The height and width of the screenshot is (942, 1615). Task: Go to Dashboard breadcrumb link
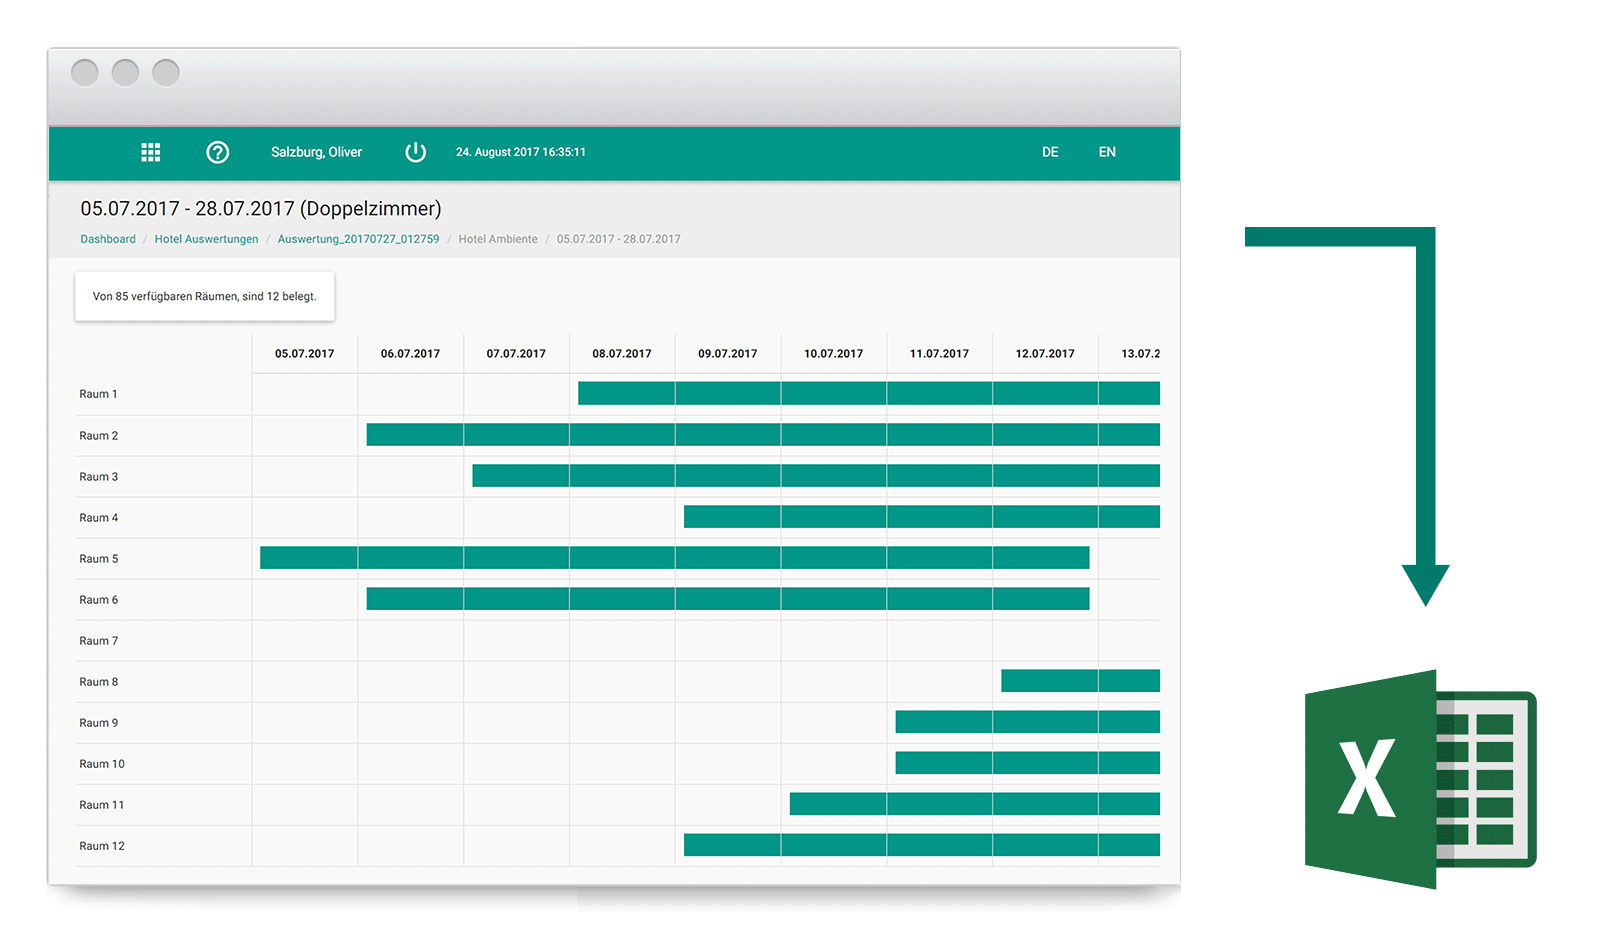tap(108, 239)
